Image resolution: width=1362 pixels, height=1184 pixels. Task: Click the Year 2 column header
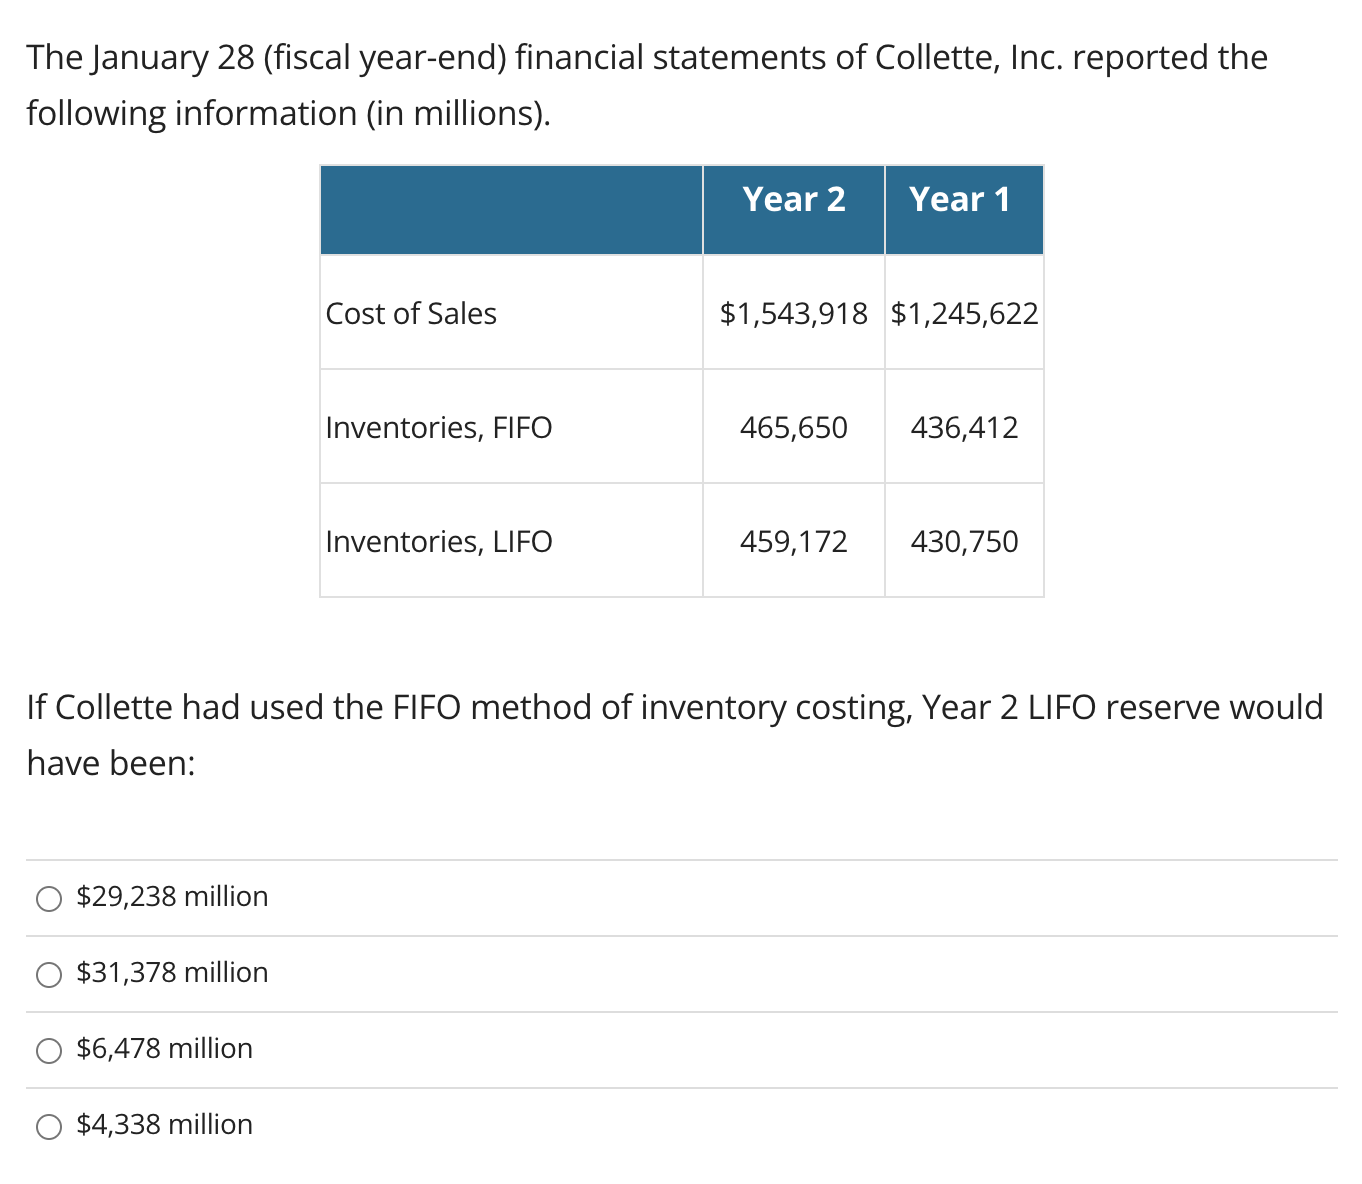pos(793,200)
